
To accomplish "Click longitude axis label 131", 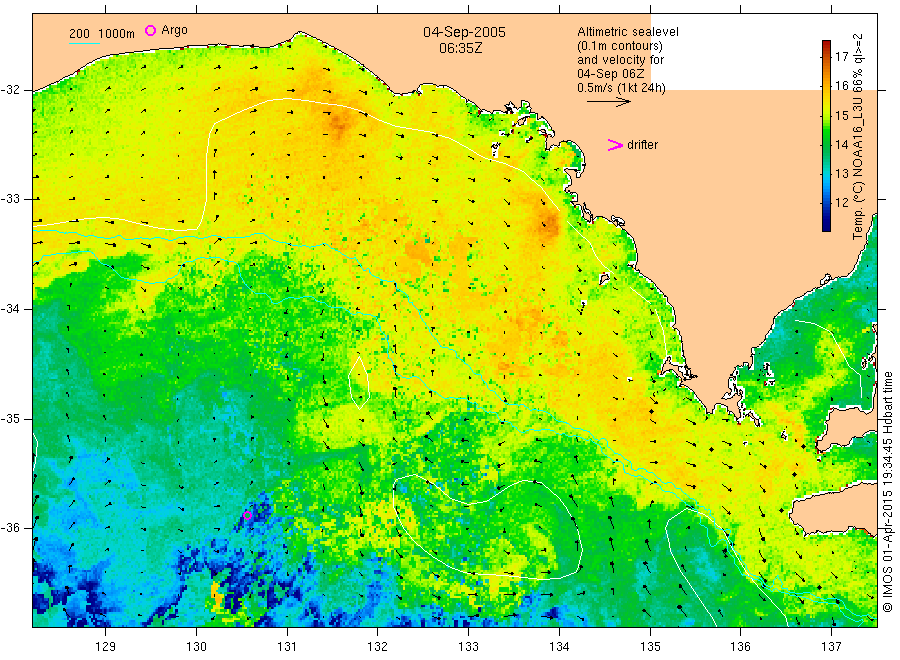I will [287, 647].
